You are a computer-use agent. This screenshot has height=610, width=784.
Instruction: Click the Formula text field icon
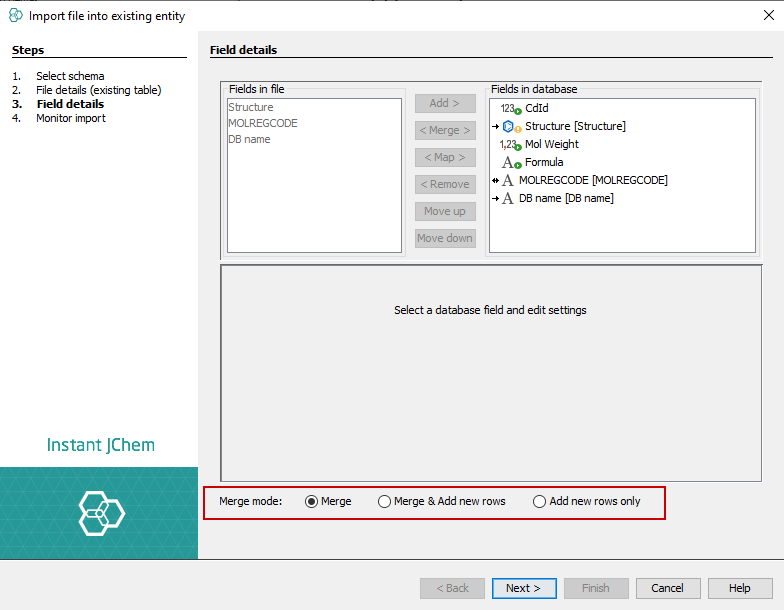tap(511, 163)
